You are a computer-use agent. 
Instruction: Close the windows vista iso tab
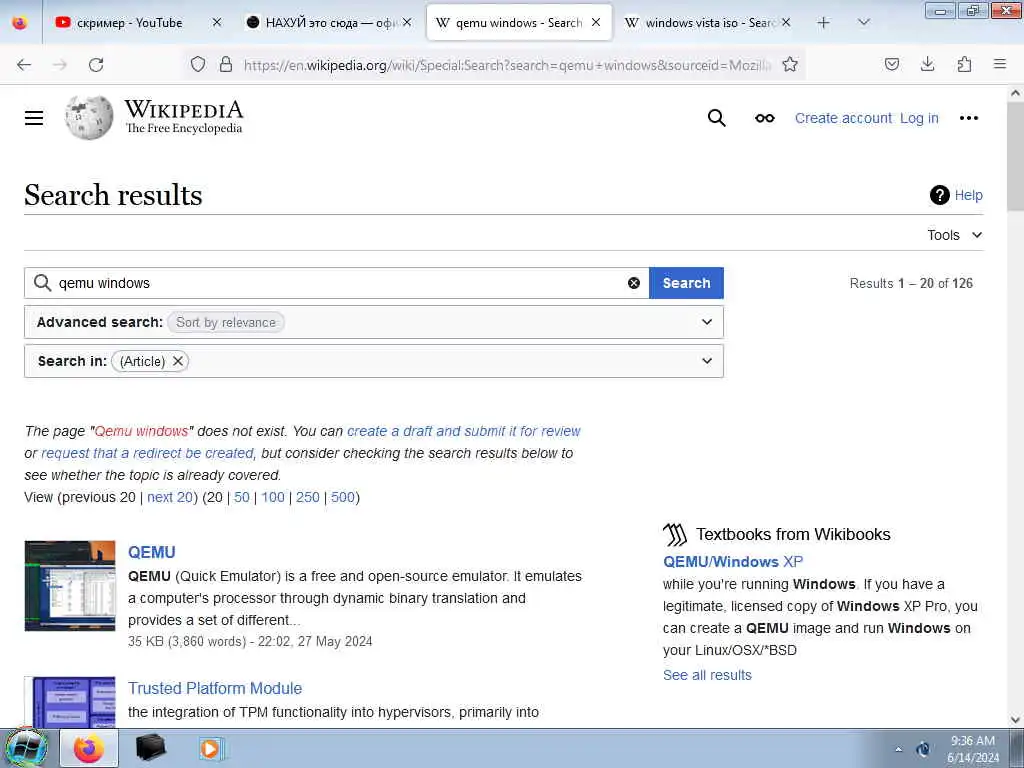click(786, 22)
